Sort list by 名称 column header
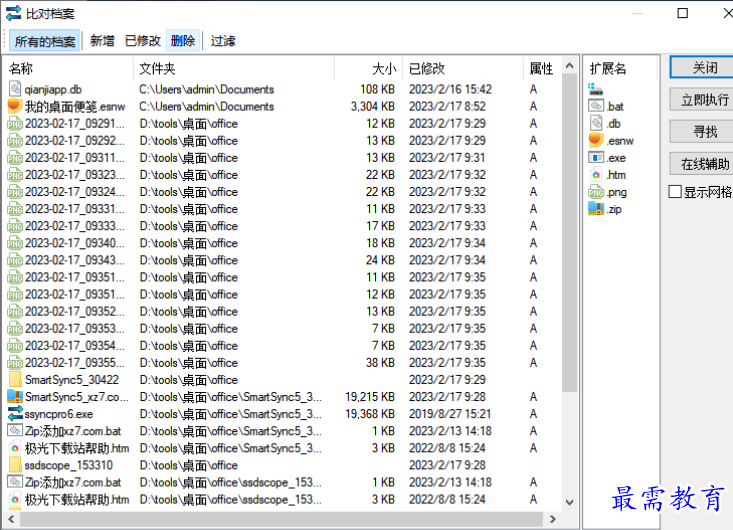 click(x=69, y=69)
